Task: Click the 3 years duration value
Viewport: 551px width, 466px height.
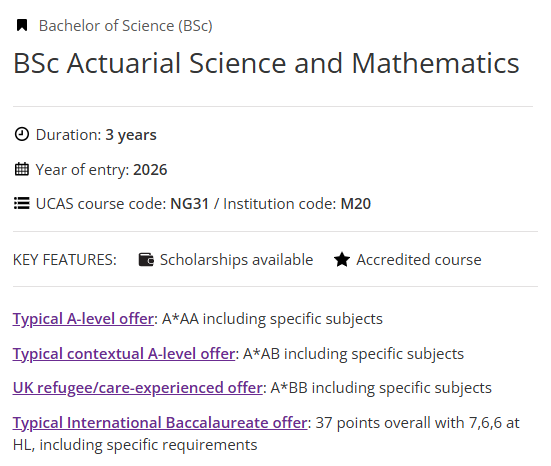Action: coord(131,135)
